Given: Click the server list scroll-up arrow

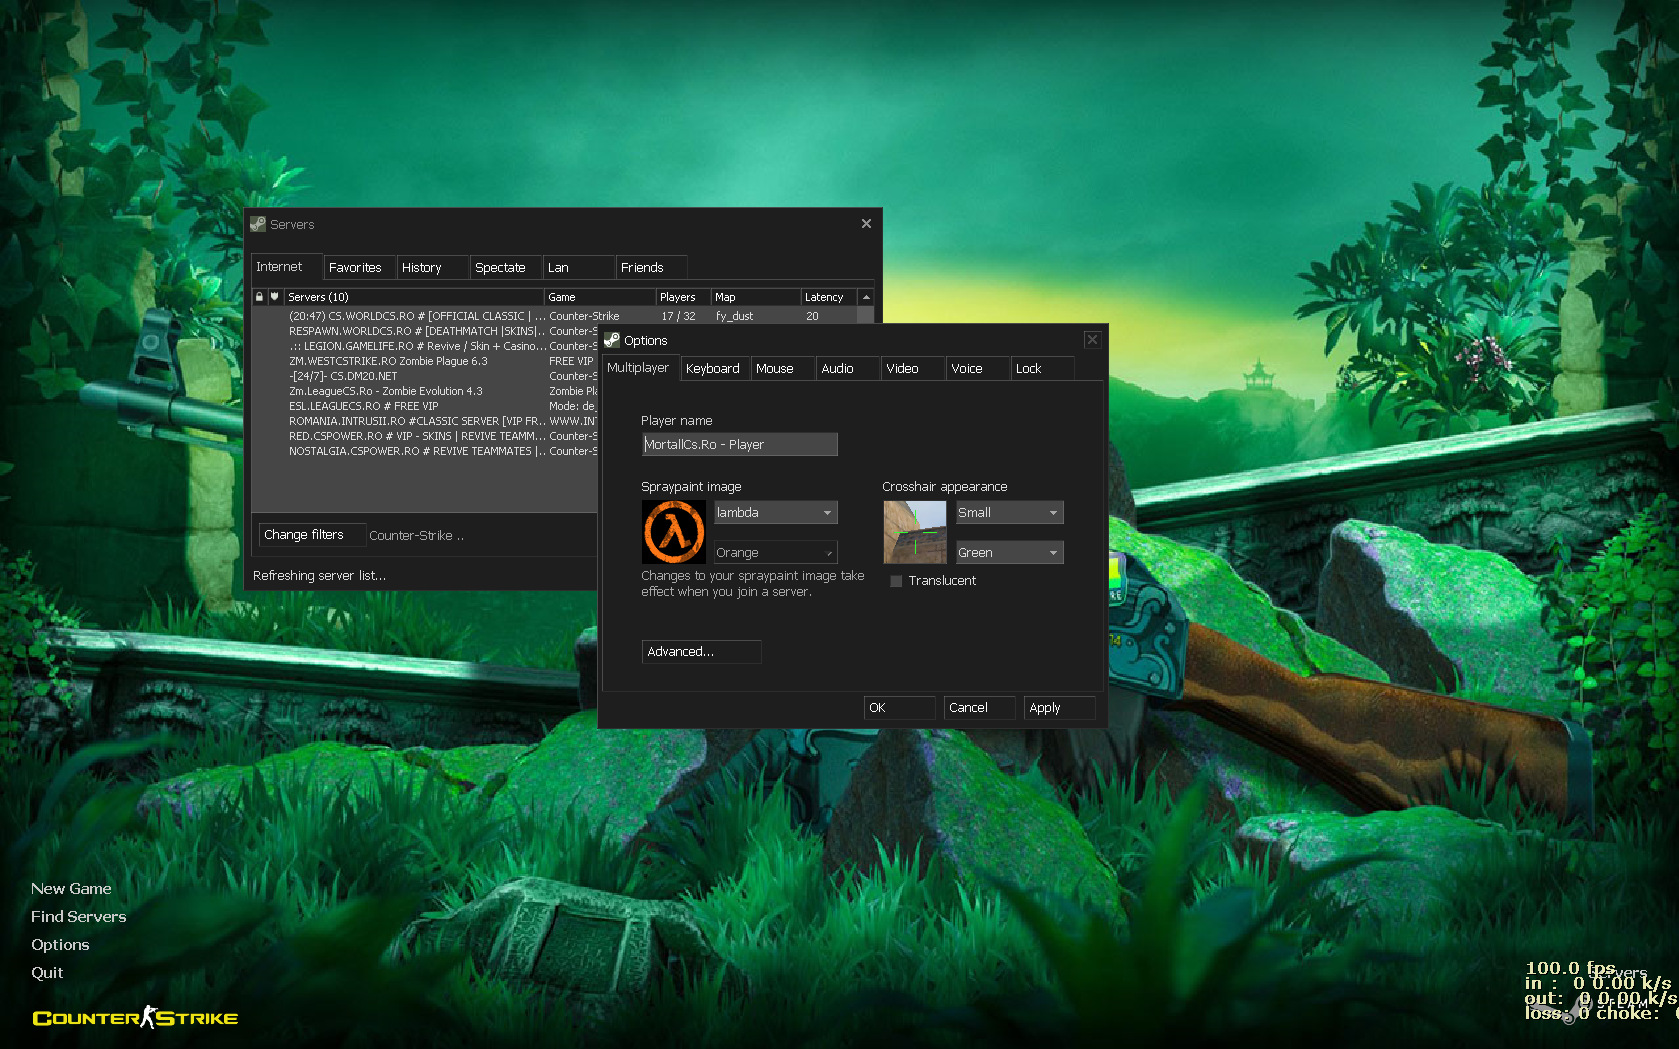Looking at the screenshot, I should [x=866, y=297].
